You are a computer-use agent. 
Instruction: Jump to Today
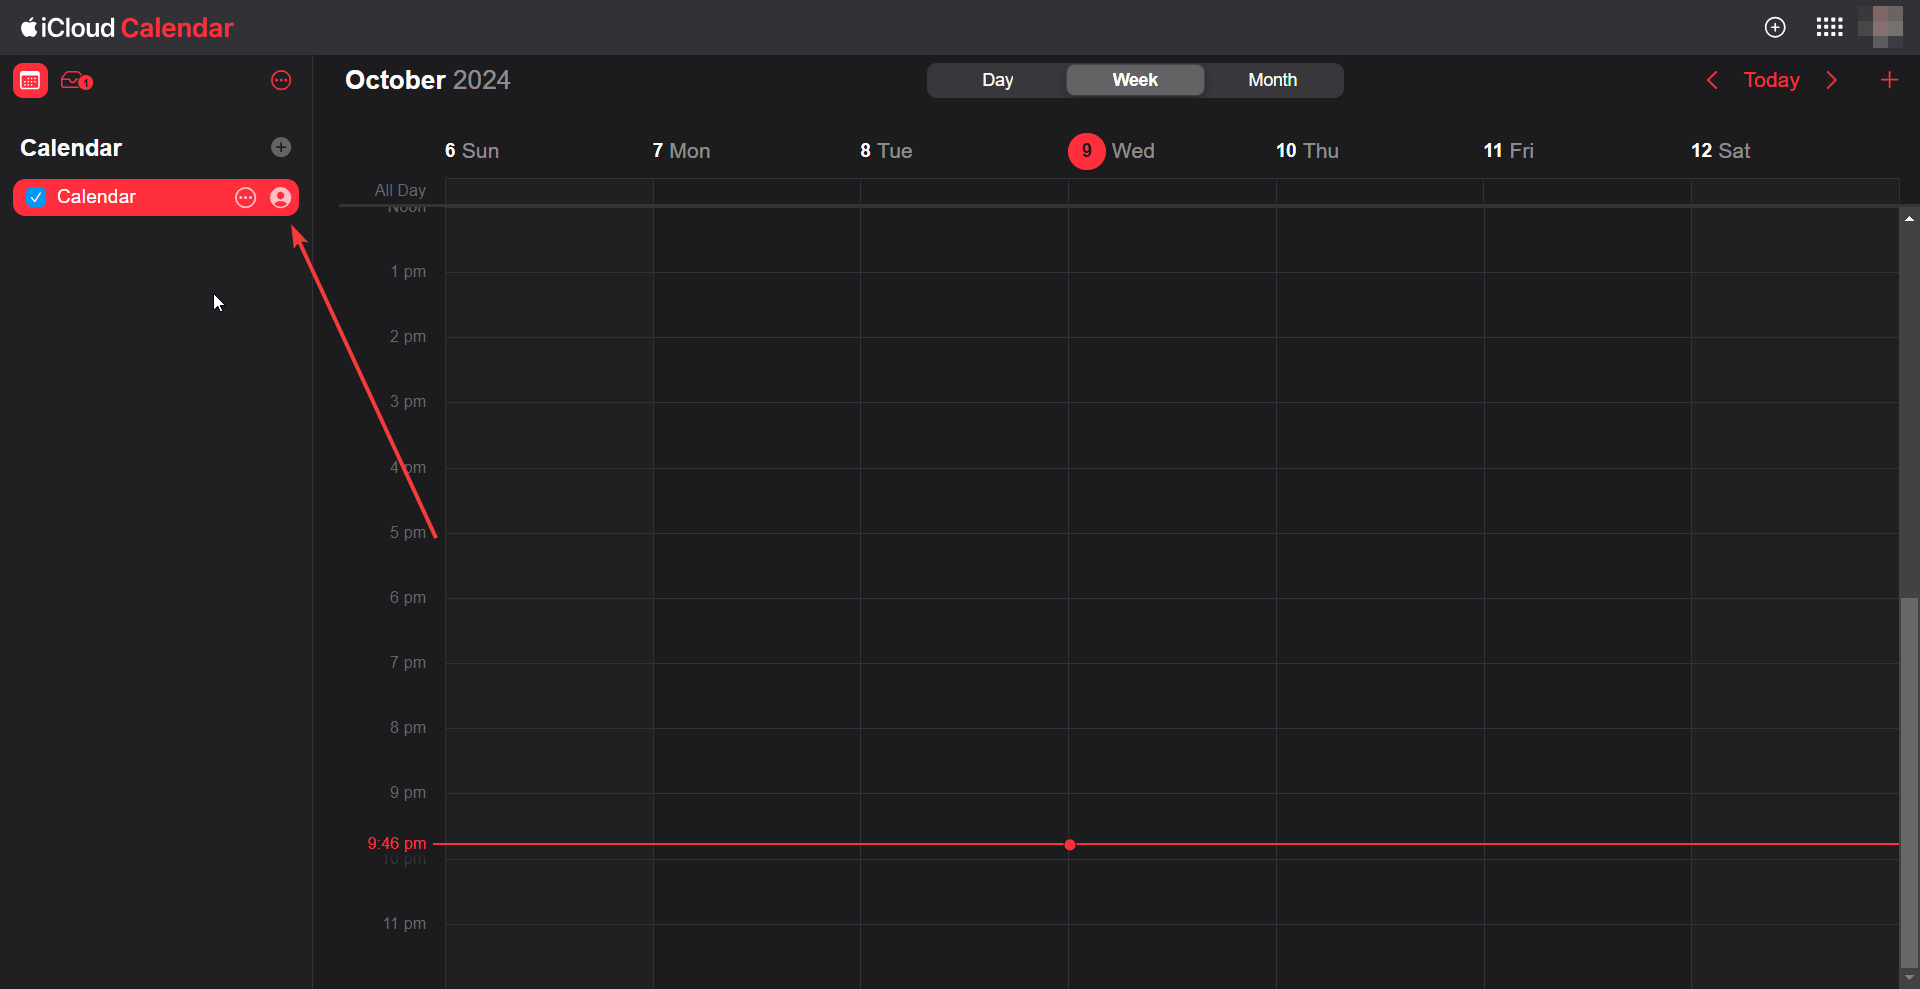[1771, 80]
